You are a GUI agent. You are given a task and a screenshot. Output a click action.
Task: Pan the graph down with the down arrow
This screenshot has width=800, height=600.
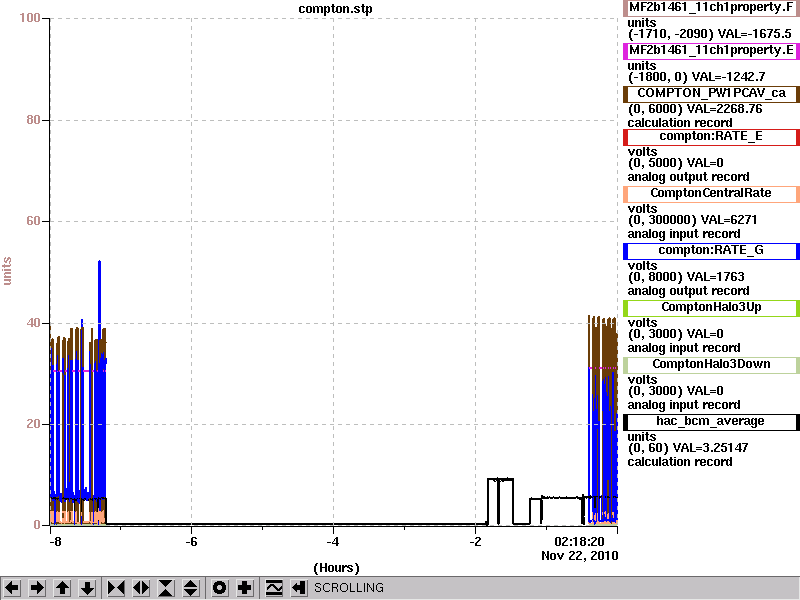coord(88,588)
